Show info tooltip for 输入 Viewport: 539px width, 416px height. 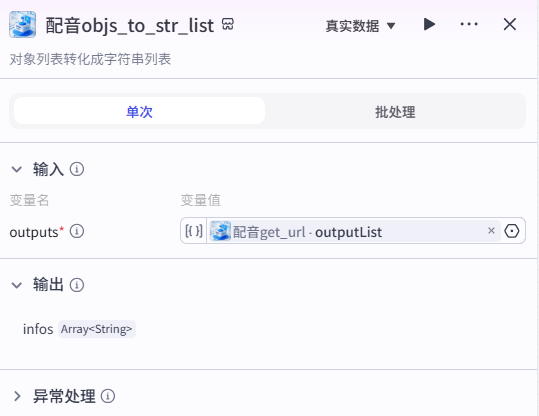pos(77,169)
